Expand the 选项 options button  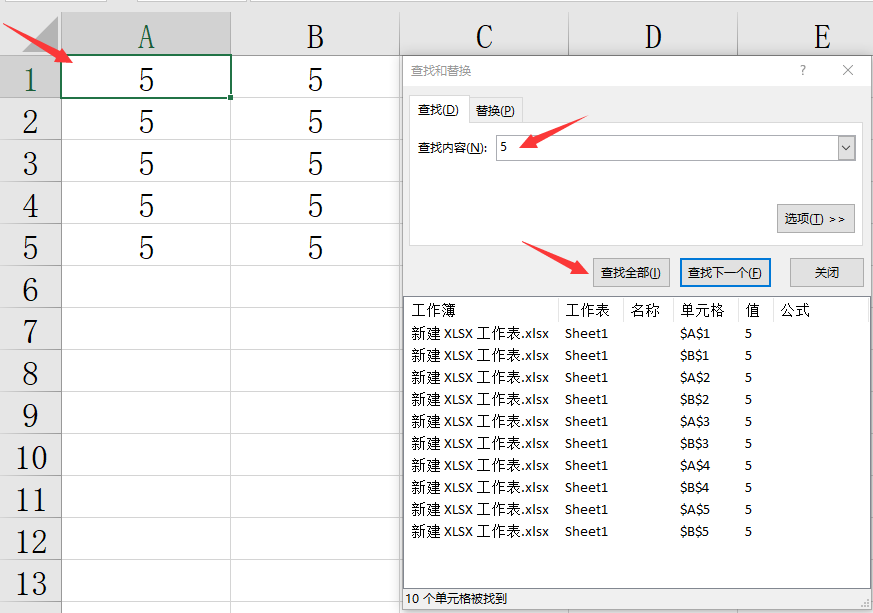pos(815,219)
